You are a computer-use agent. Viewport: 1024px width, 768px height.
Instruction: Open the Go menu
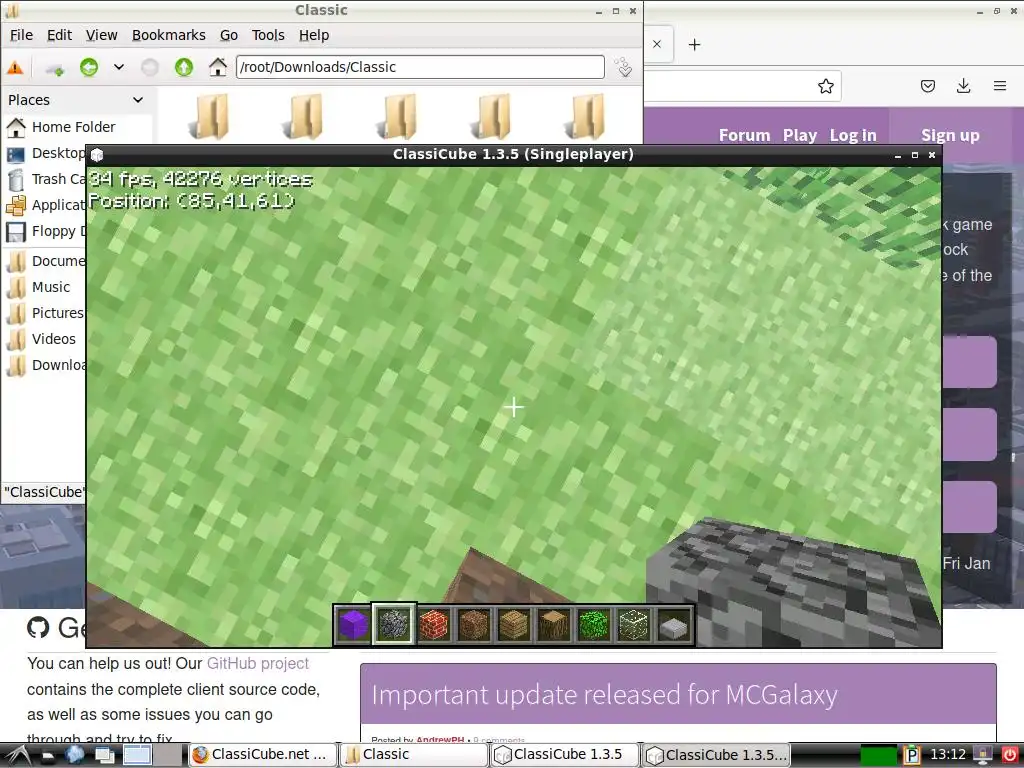tap(229, 35)
